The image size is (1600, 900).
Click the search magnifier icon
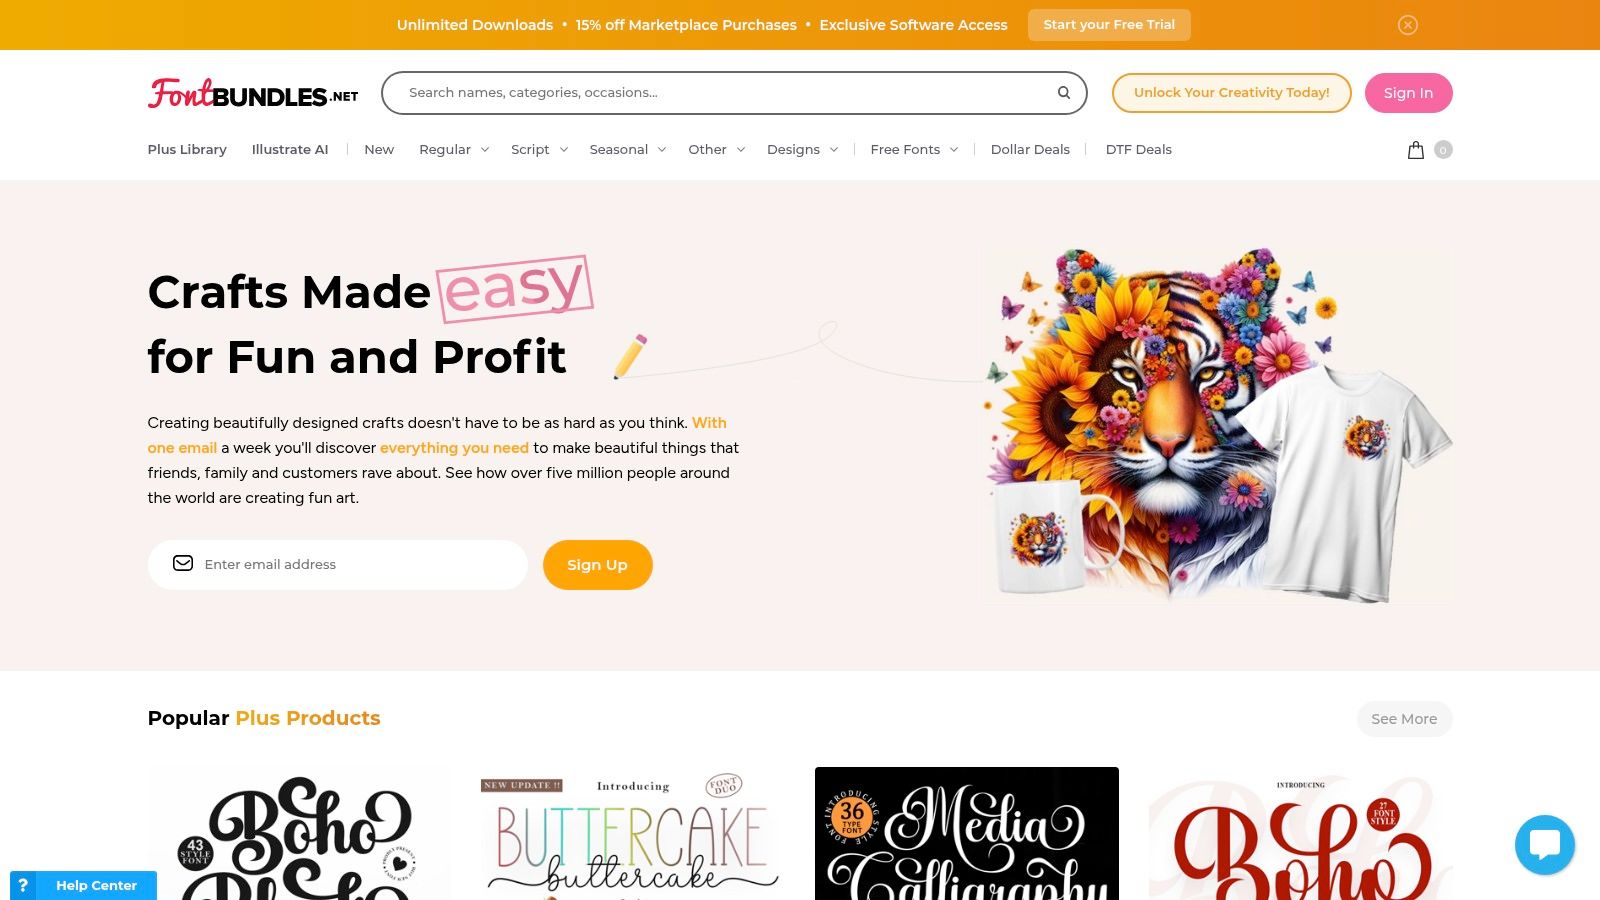click(1064, 93)
